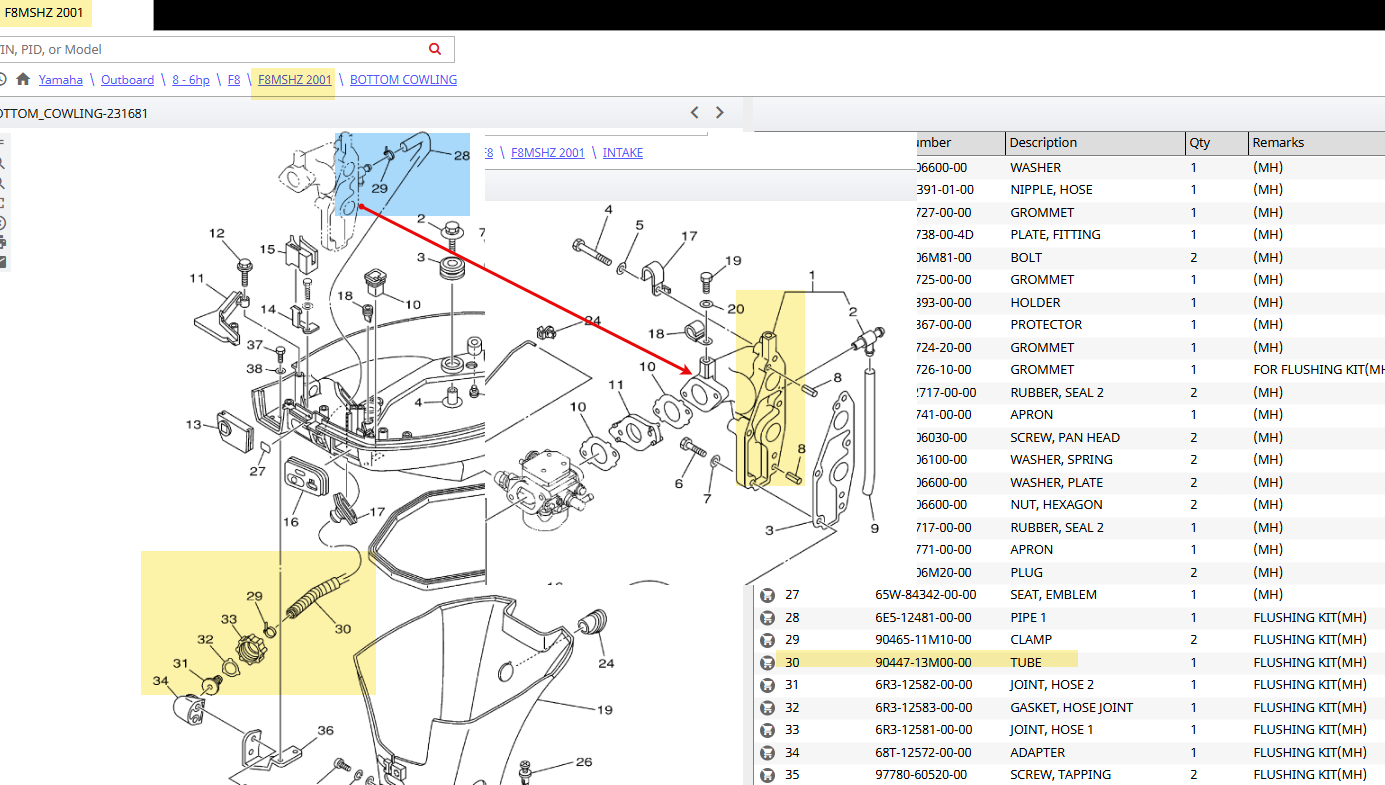
Task: Open F8MSHZ 2001 link beside INTAKE
Action: point(548,153)
